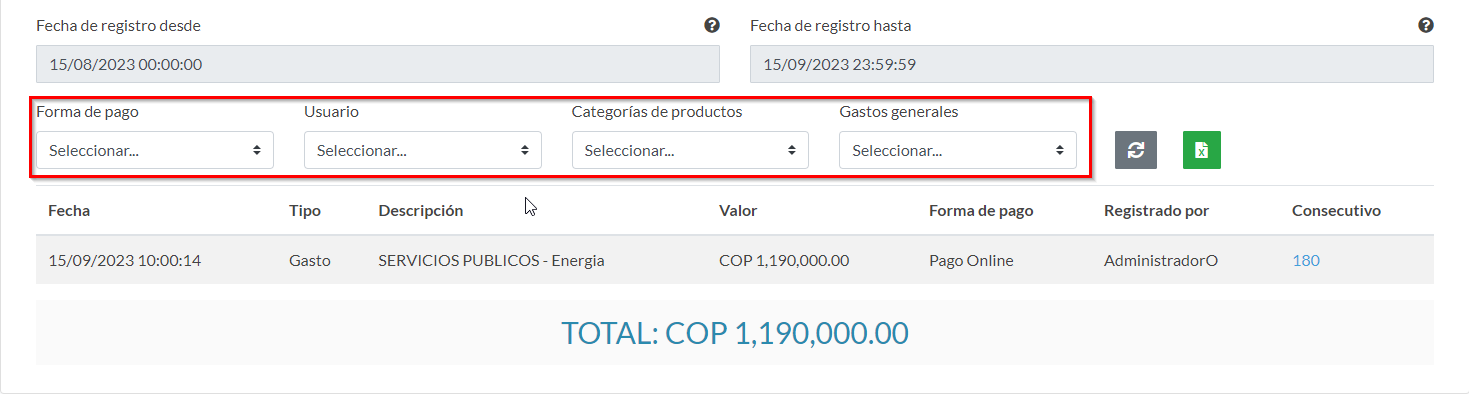Click the 'Valor' column header
Image resolution: width=1469 pixels, height=394 pixels.
[x=738, y=211]
